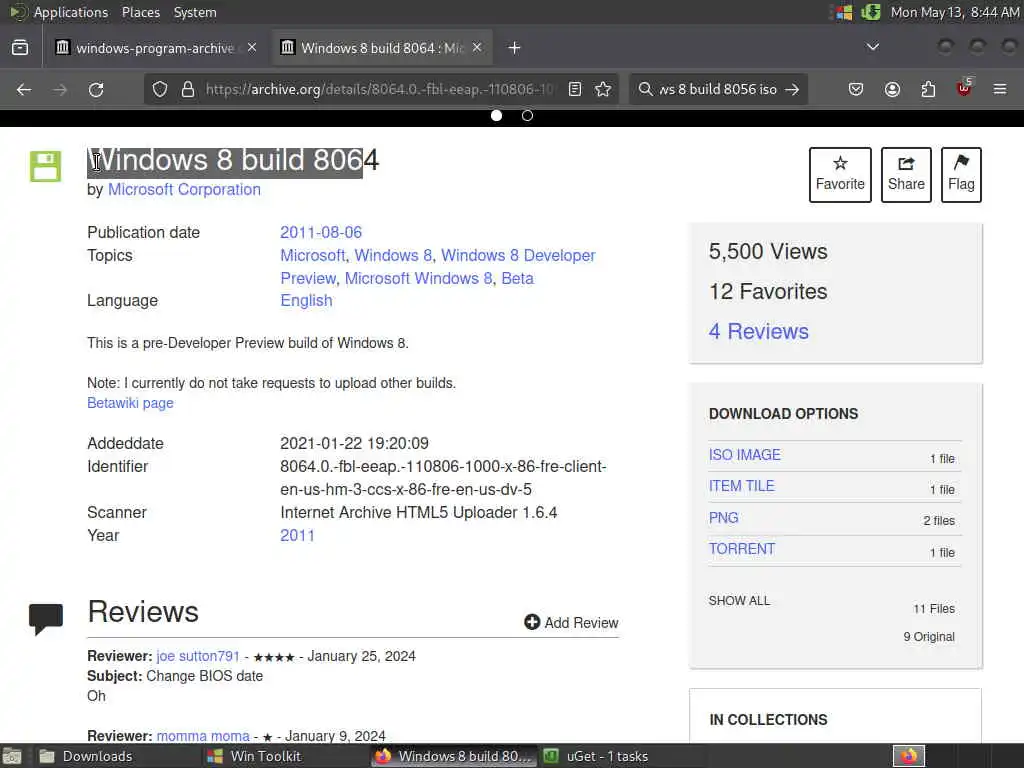The image size is (1024, 768).
Task: Click Add Review
Action: click(571, 622)
